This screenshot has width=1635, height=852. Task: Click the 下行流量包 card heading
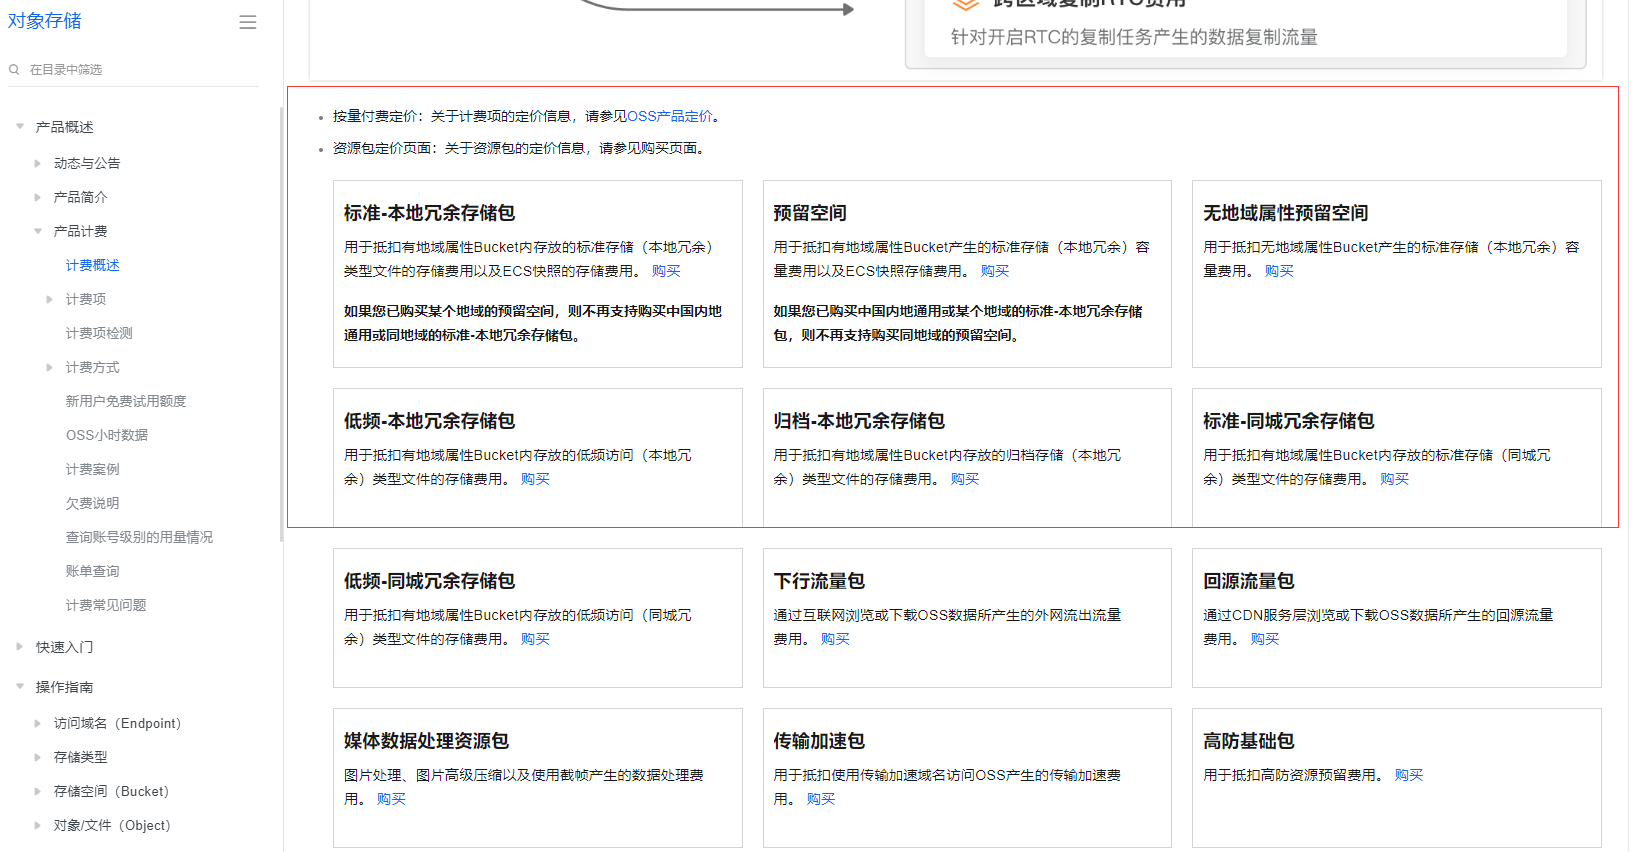(819, 581)
